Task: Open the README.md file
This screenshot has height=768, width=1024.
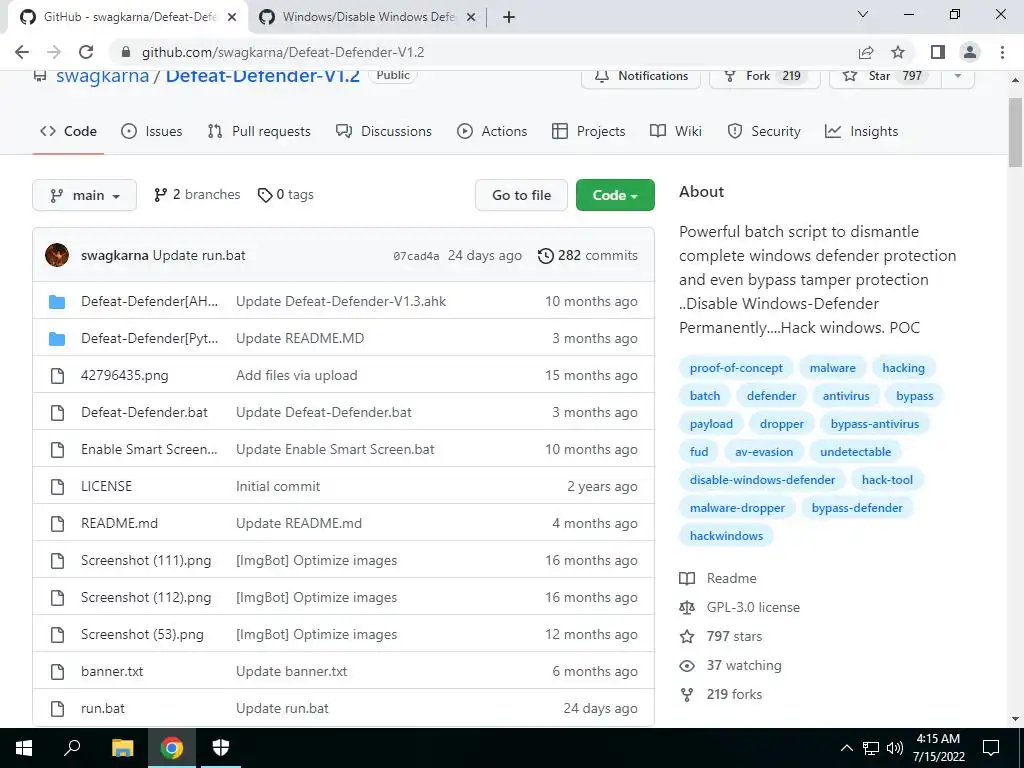Action: coord(120,523)
